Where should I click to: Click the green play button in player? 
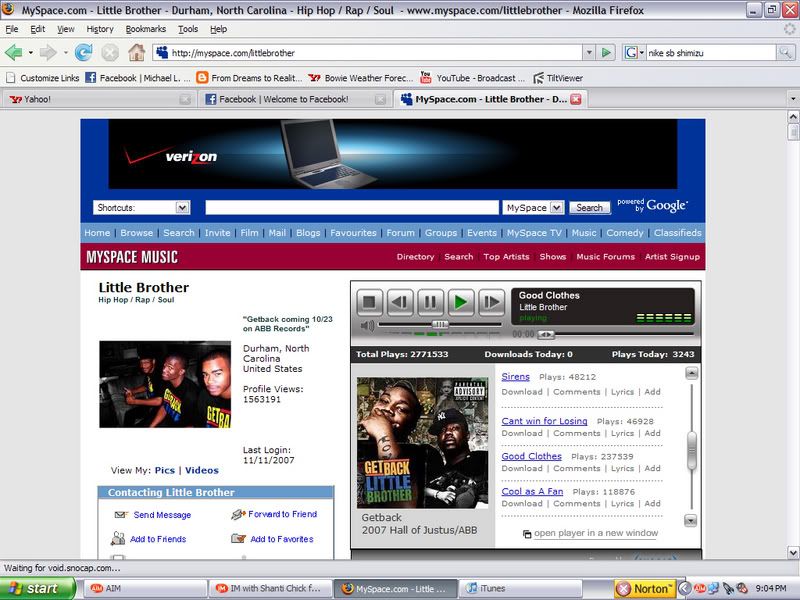(461, 303)
